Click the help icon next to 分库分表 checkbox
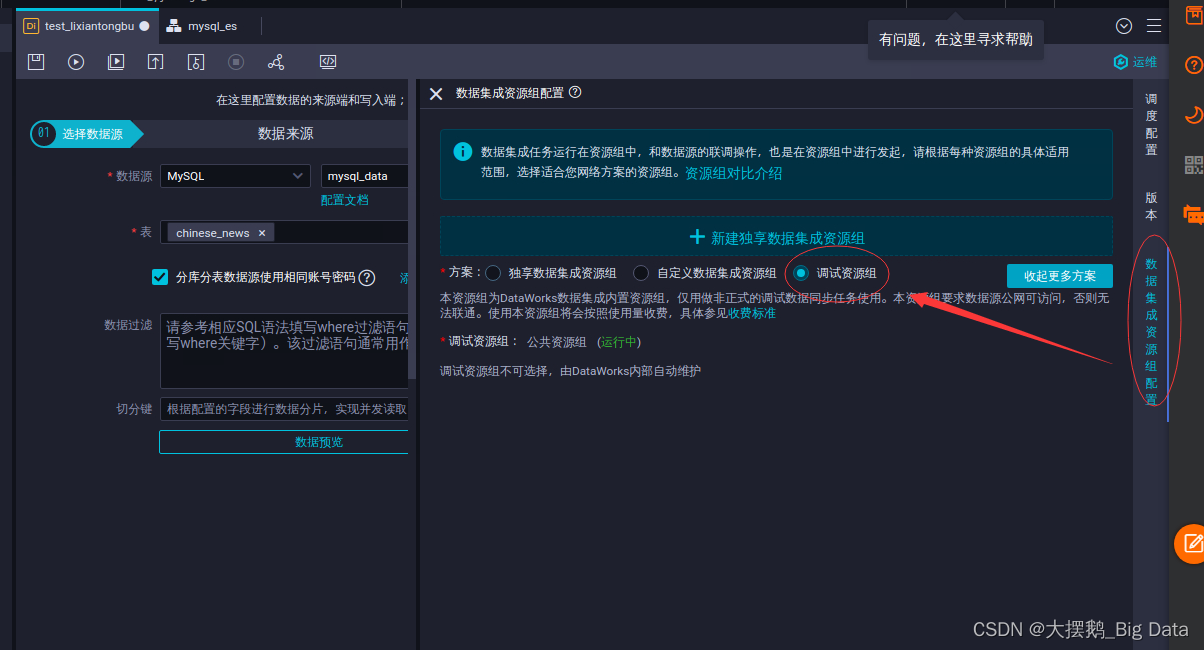Image resolution: width=1204 pixels, height=650 pixels. pyautogui.click(x=367, y=278)
